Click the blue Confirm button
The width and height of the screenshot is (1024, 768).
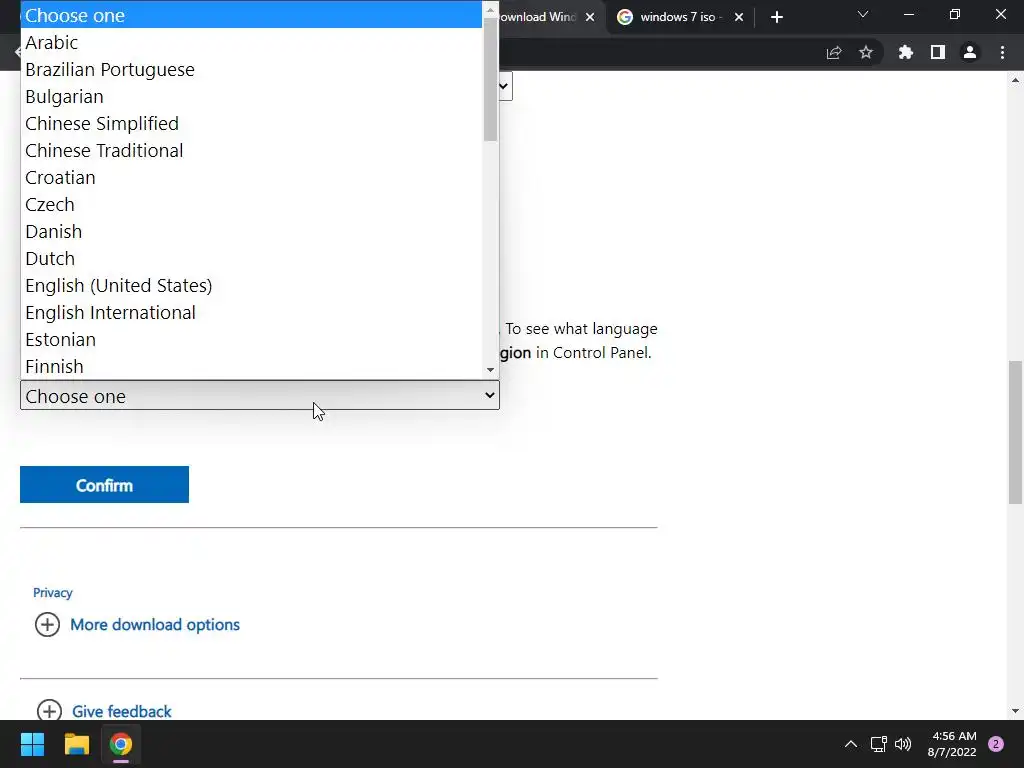click(104, 485)
